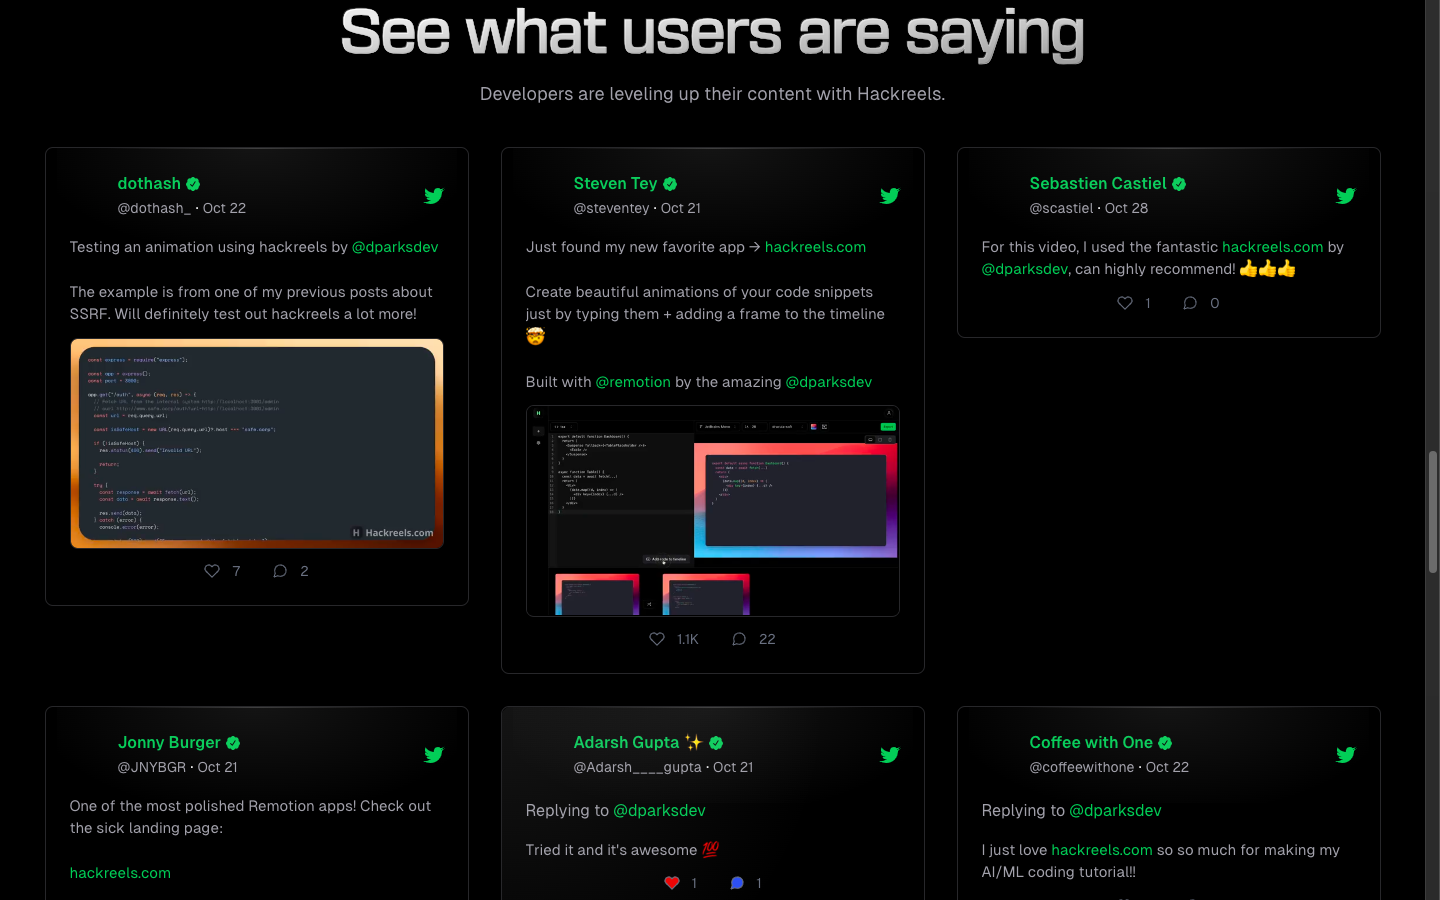Click hackreels.com link in Coffee with One's tweet
1440x900 pixels.
1102,850
